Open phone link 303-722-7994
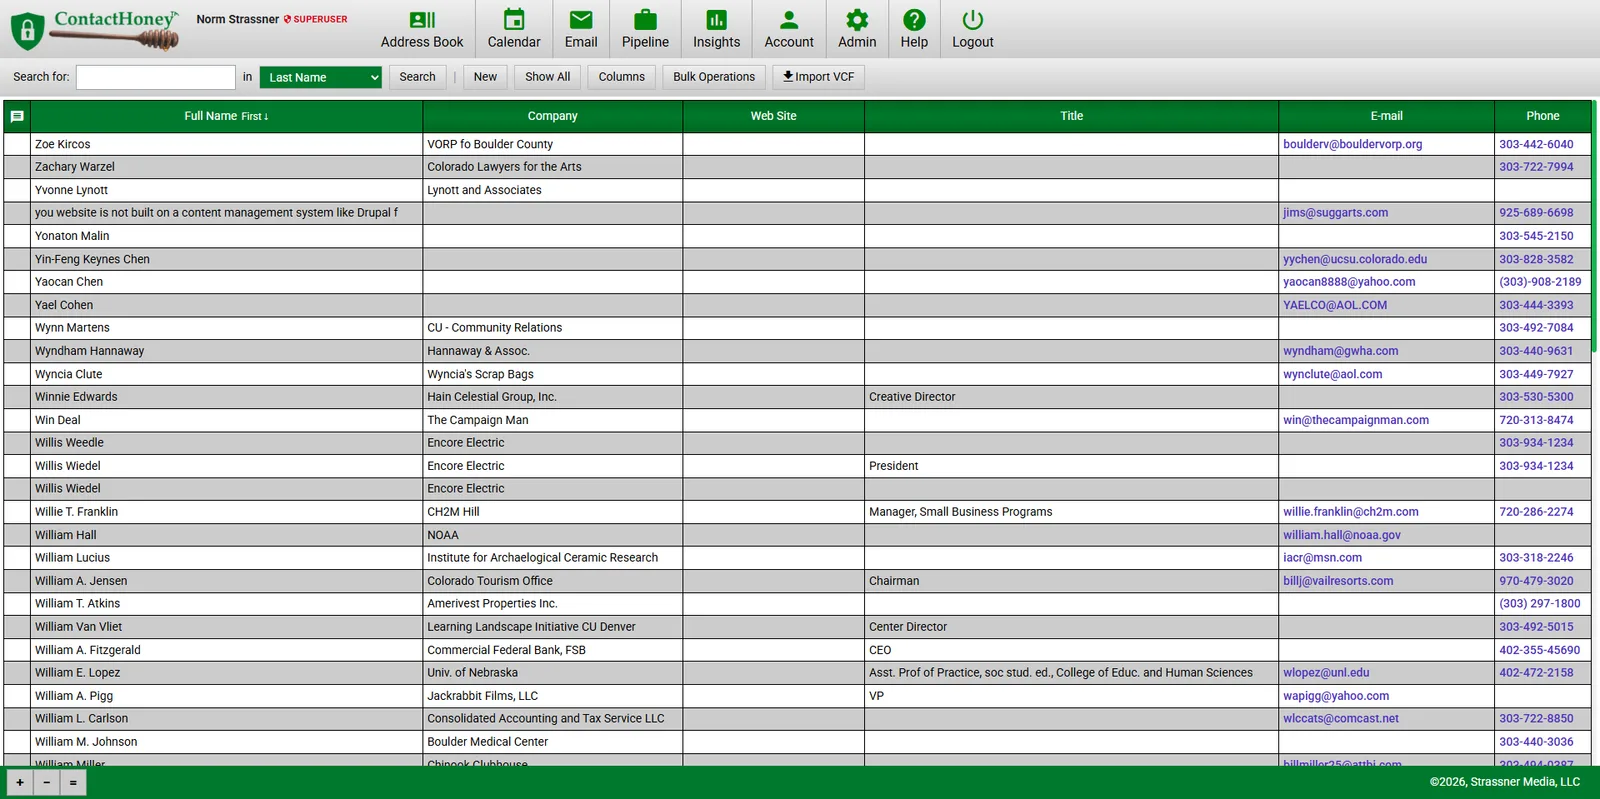The image size is (1600, 799). pyautogui.click(x=1536, y=167)
